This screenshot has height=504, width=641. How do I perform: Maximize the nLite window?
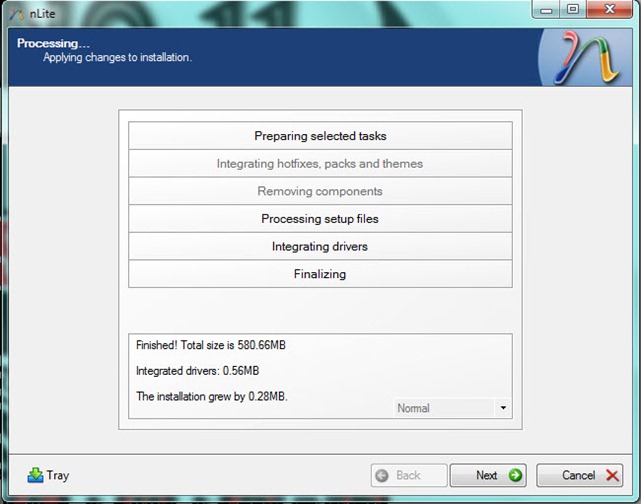572,9
